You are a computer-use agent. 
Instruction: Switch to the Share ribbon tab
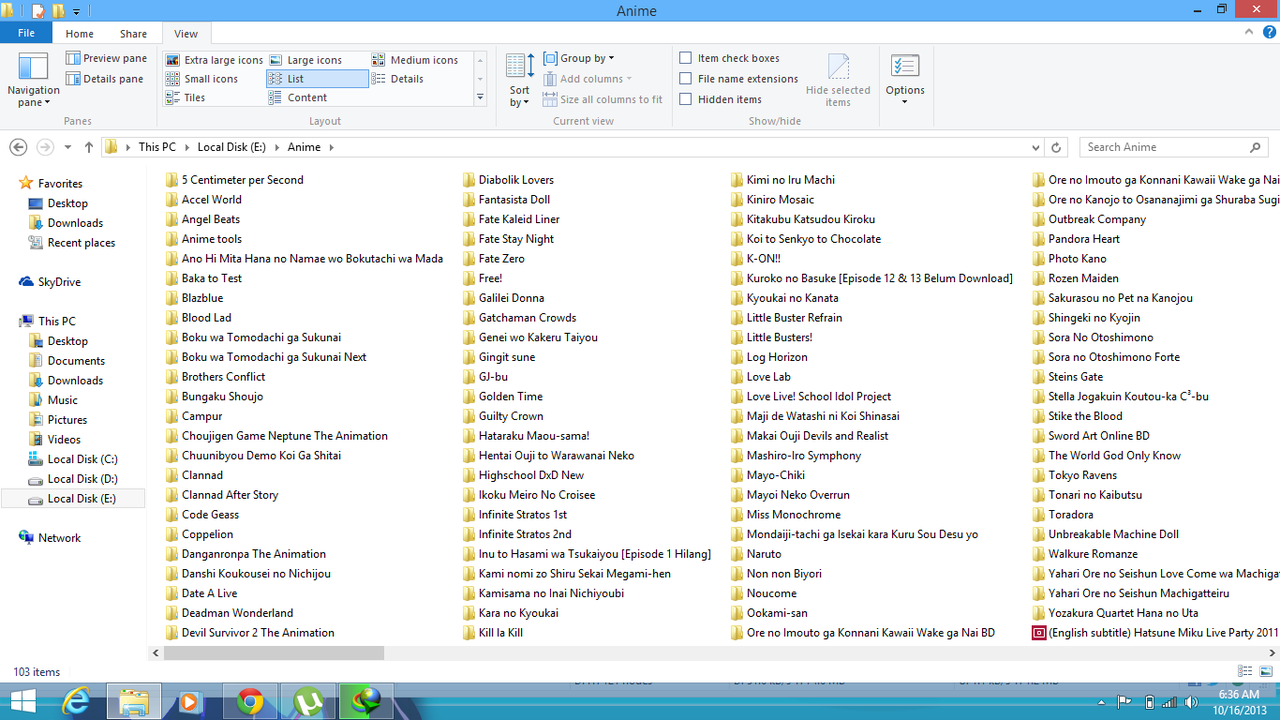[133, 34]
